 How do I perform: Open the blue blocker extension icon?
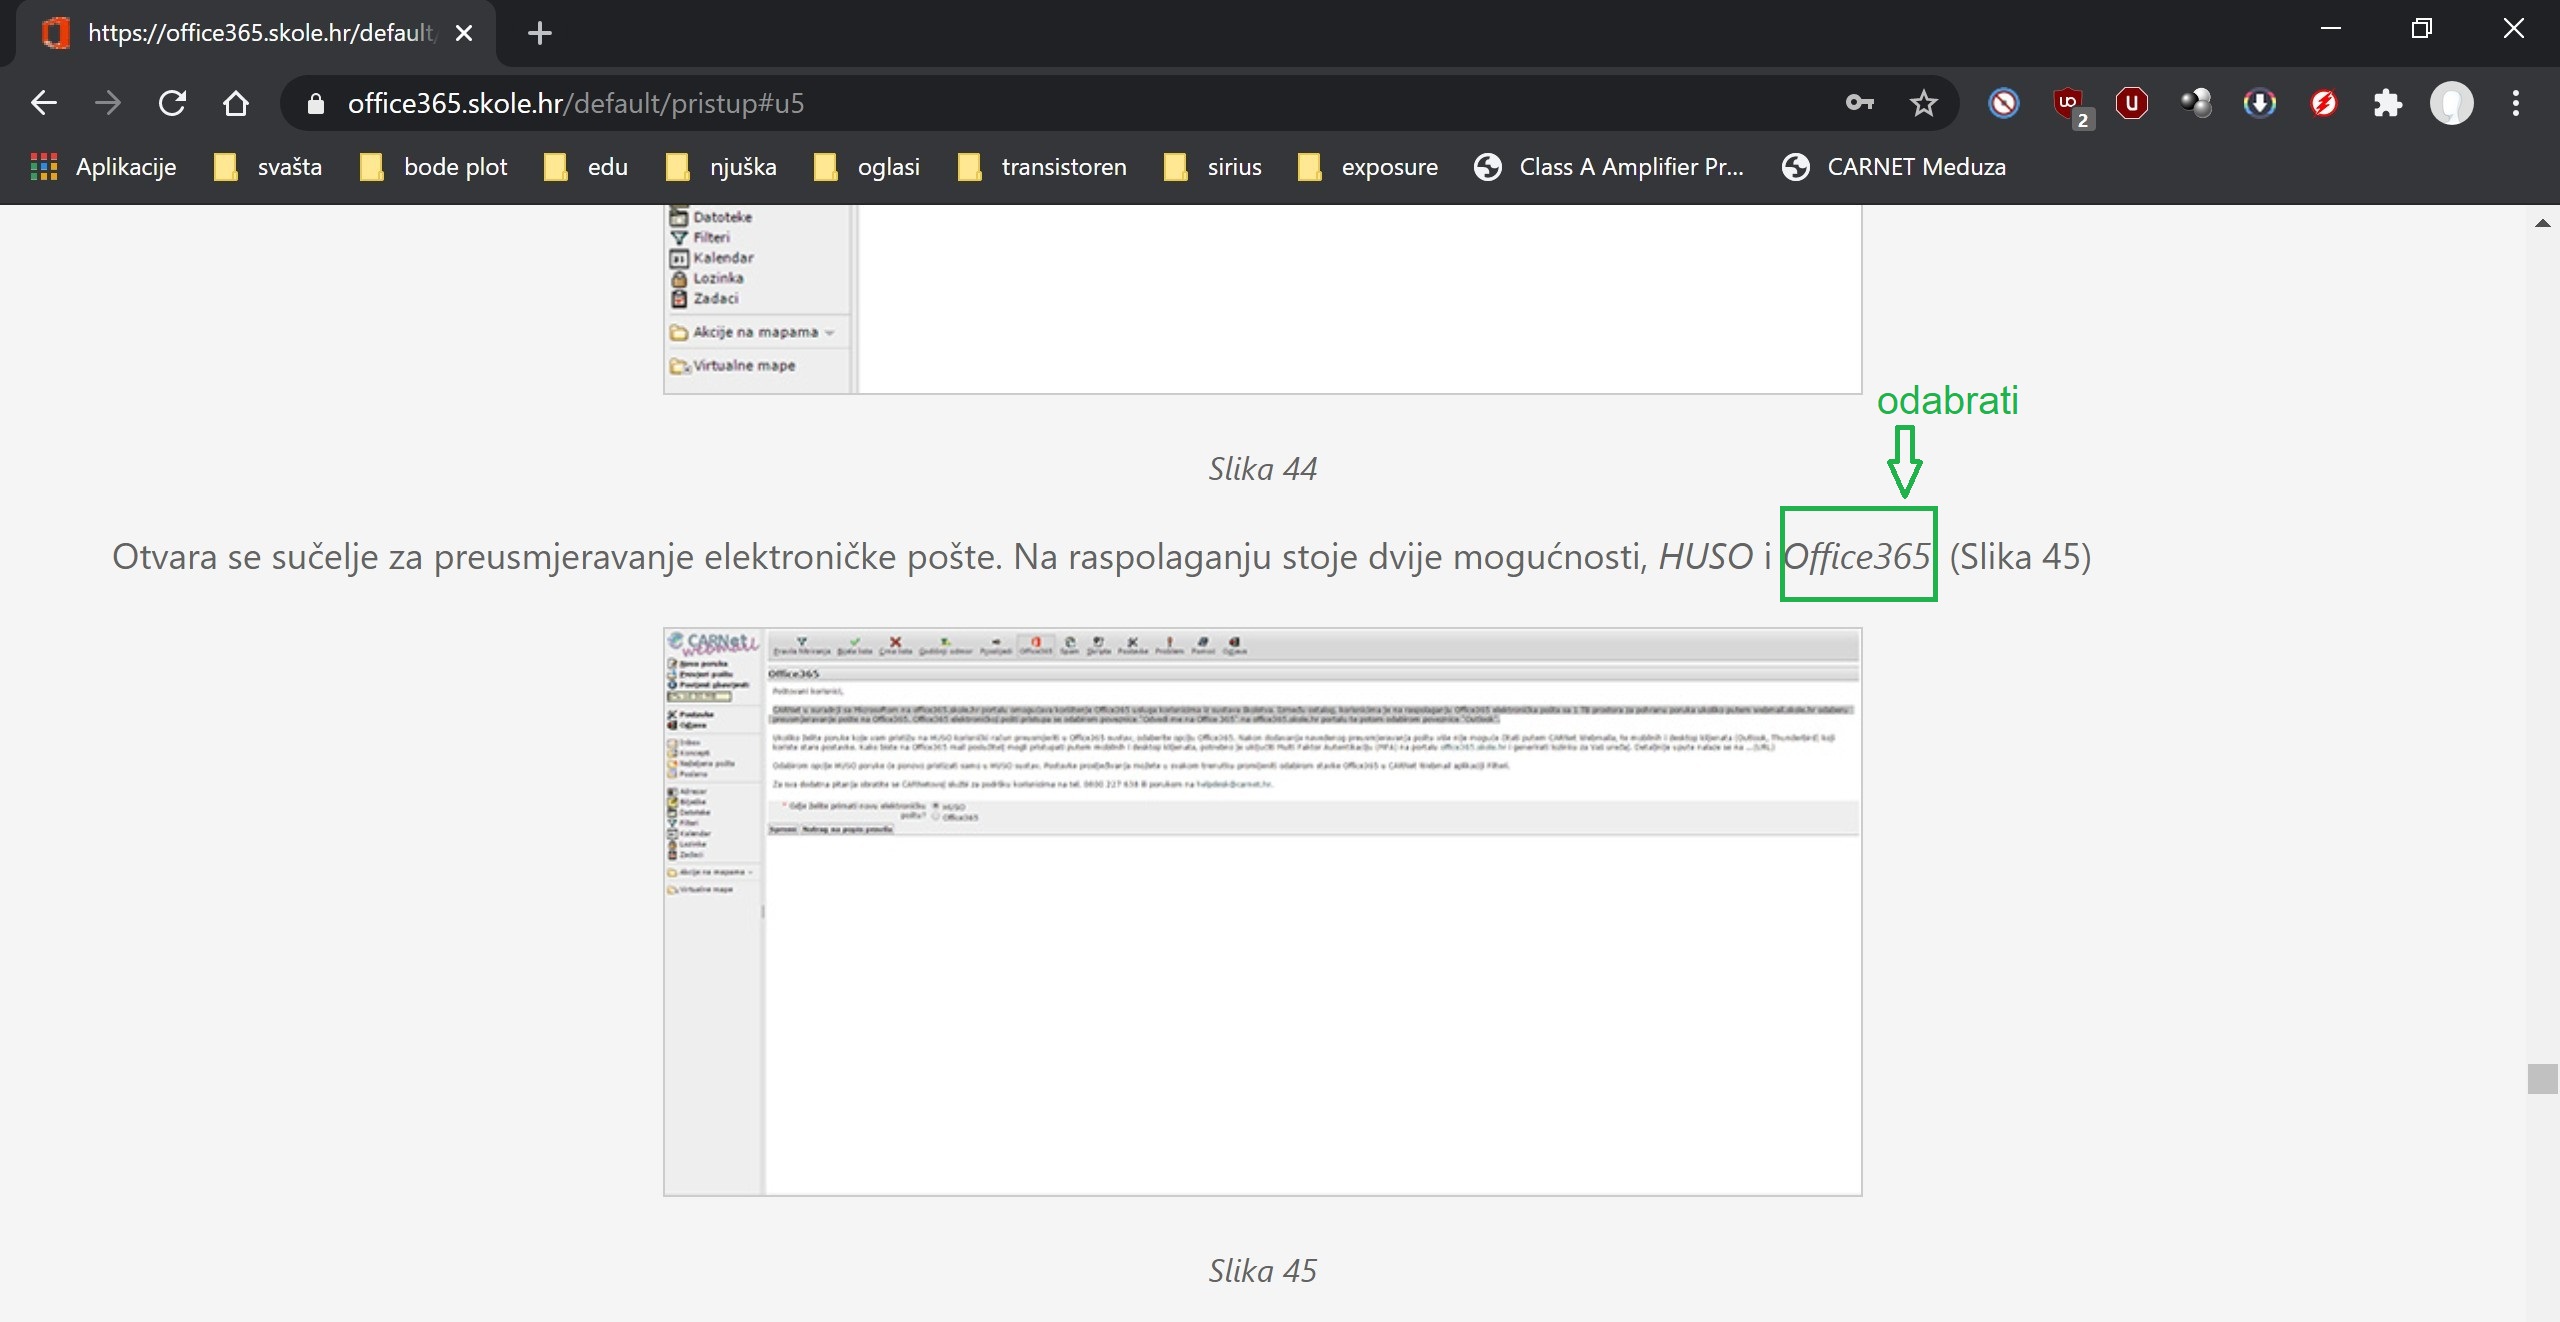click(2004, 103)
